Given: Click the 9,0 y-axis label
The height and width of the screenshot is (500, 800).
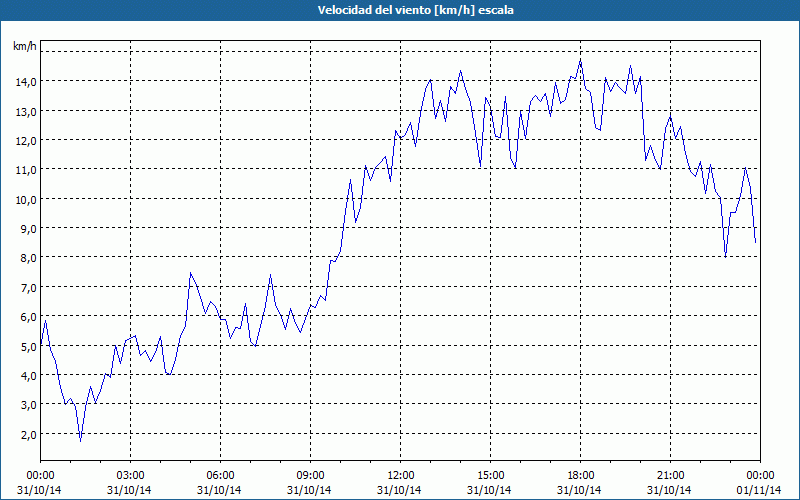Looking at the screenshot, I should tap(28, 229).
